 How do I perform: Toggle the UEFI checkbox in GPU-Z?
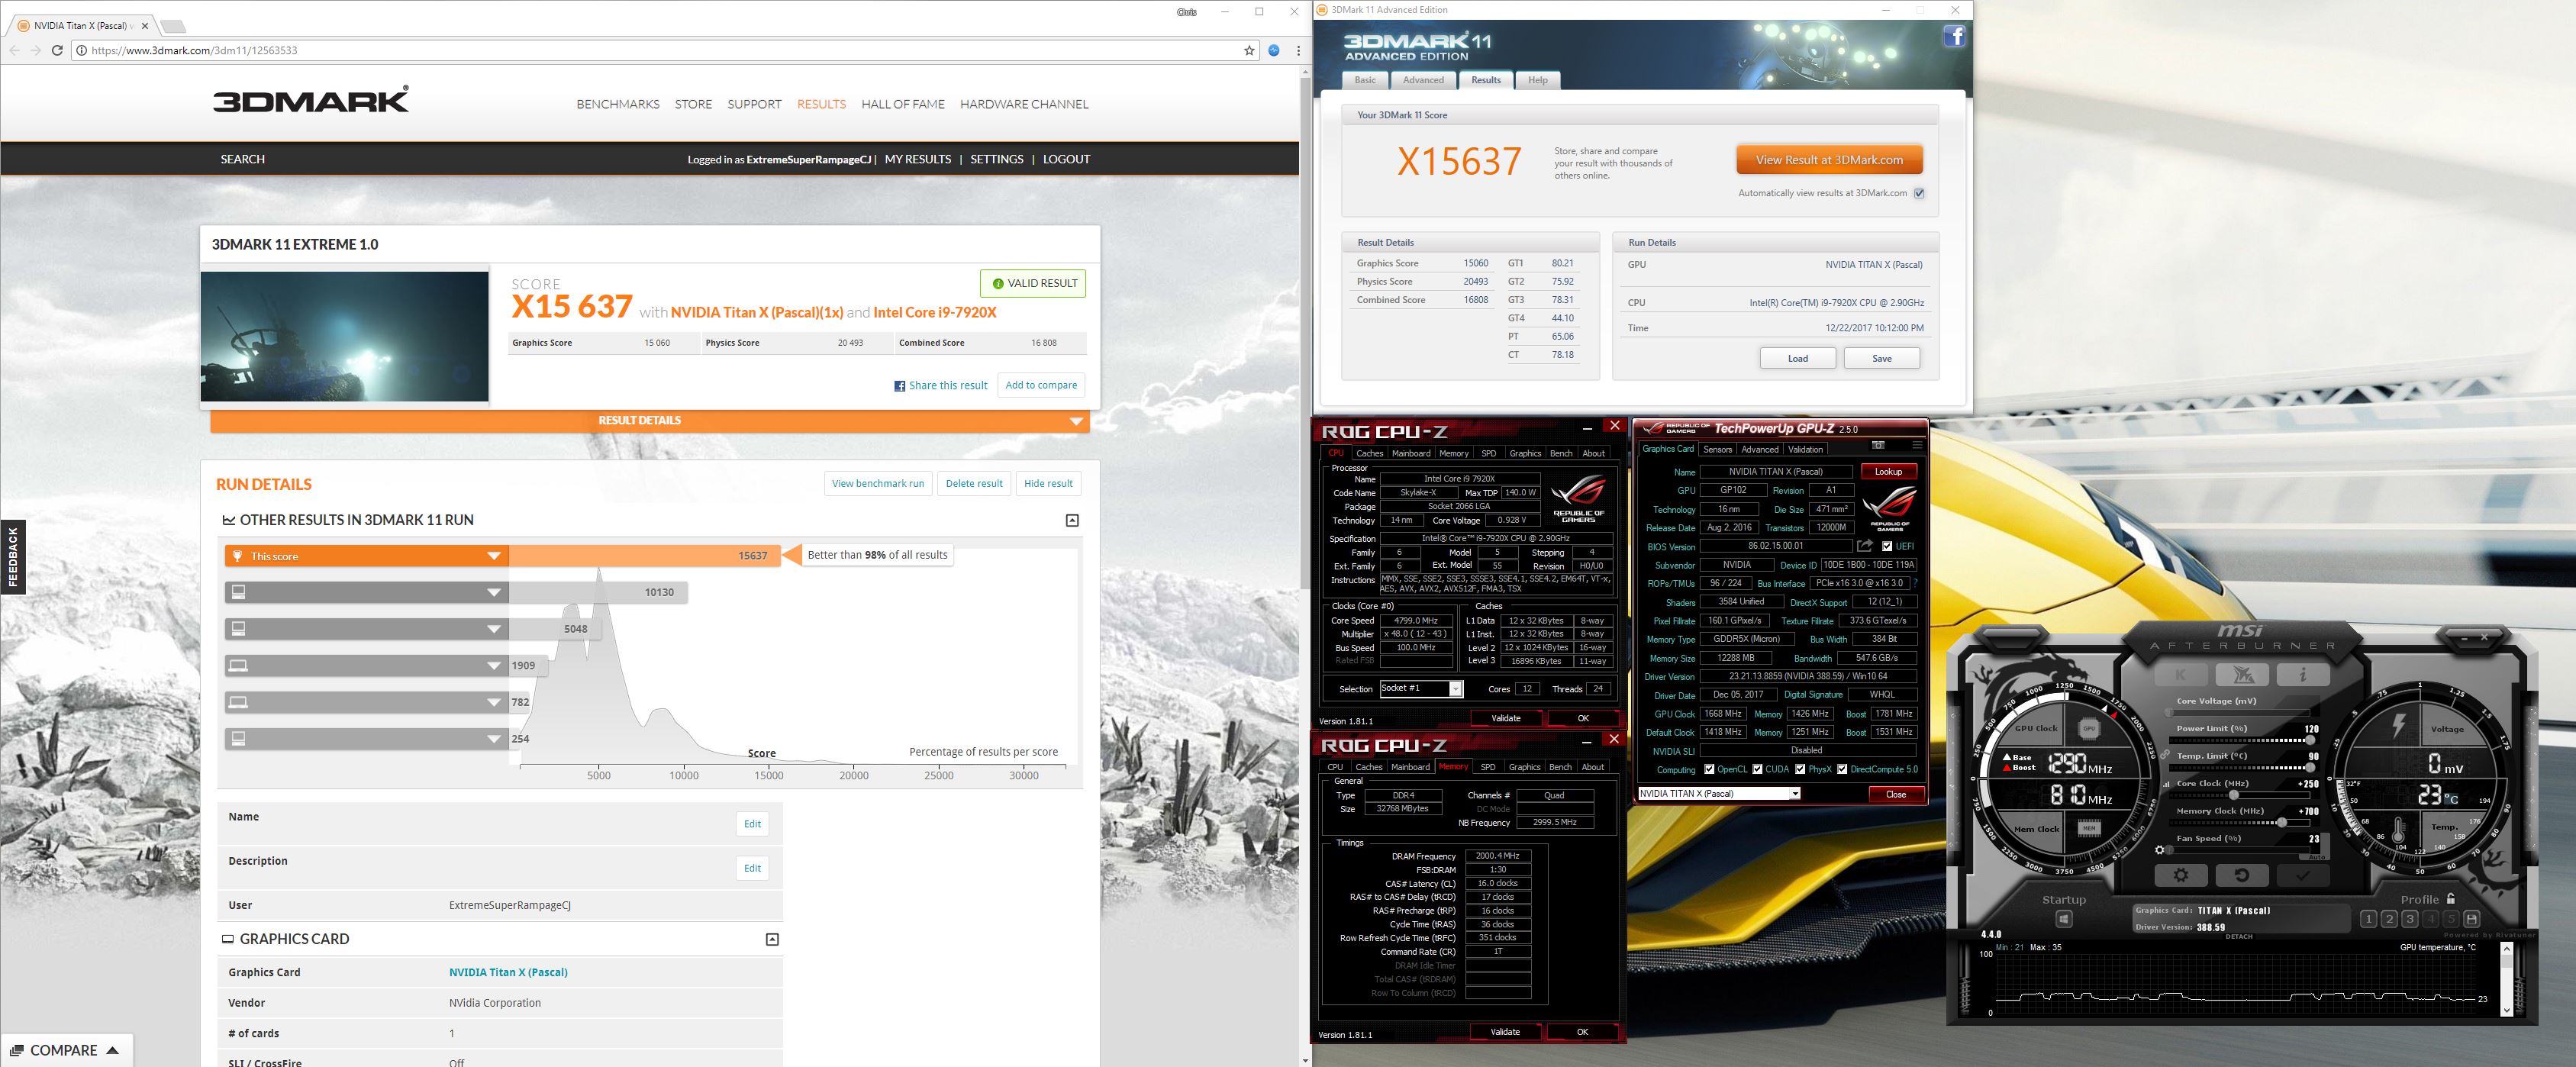[1887, 547]
